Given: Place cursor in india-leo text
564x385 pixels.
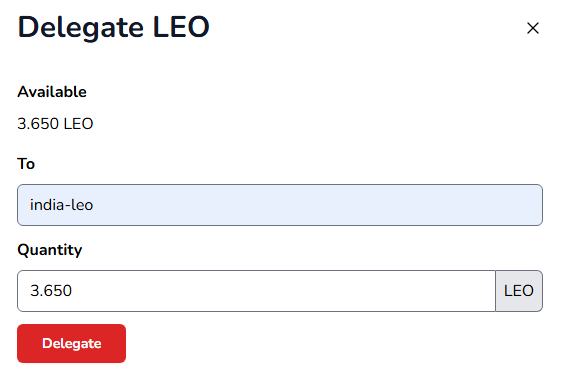Looking at the screenshot, I should click(62, 205).
